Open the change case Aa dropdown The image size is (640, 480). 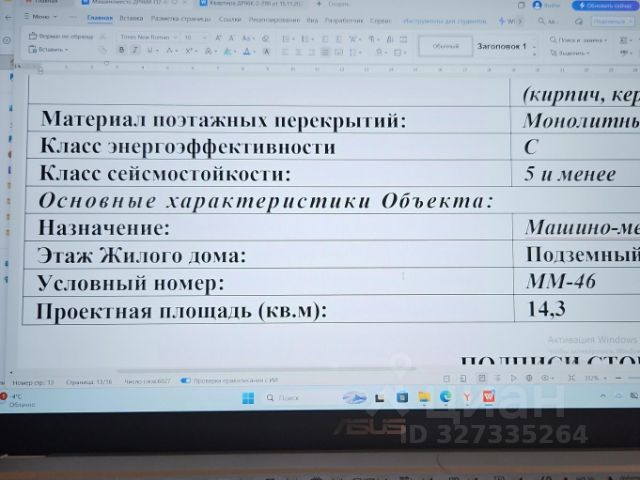tap(247, 38)
